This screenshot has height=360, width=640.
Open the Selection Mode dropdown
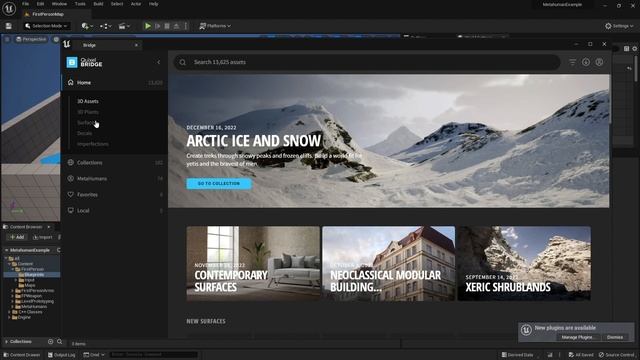pyautogui.click(x=46, y=26)
